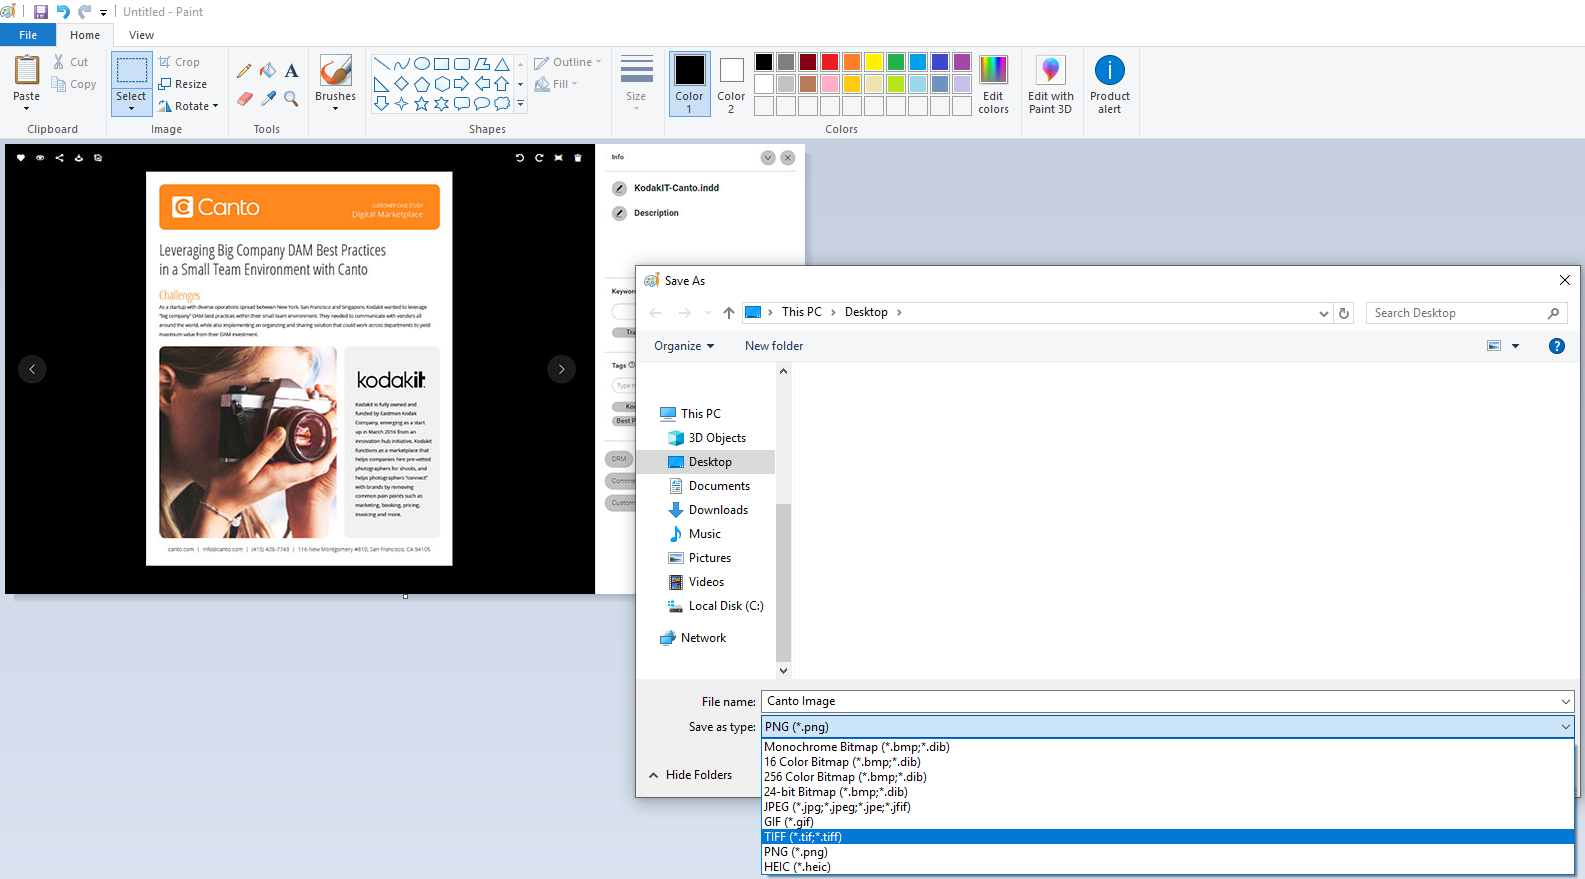The height and width of the screenshot is (879, 1585).
Task: Click the New folder button
Action: point(773,346)
